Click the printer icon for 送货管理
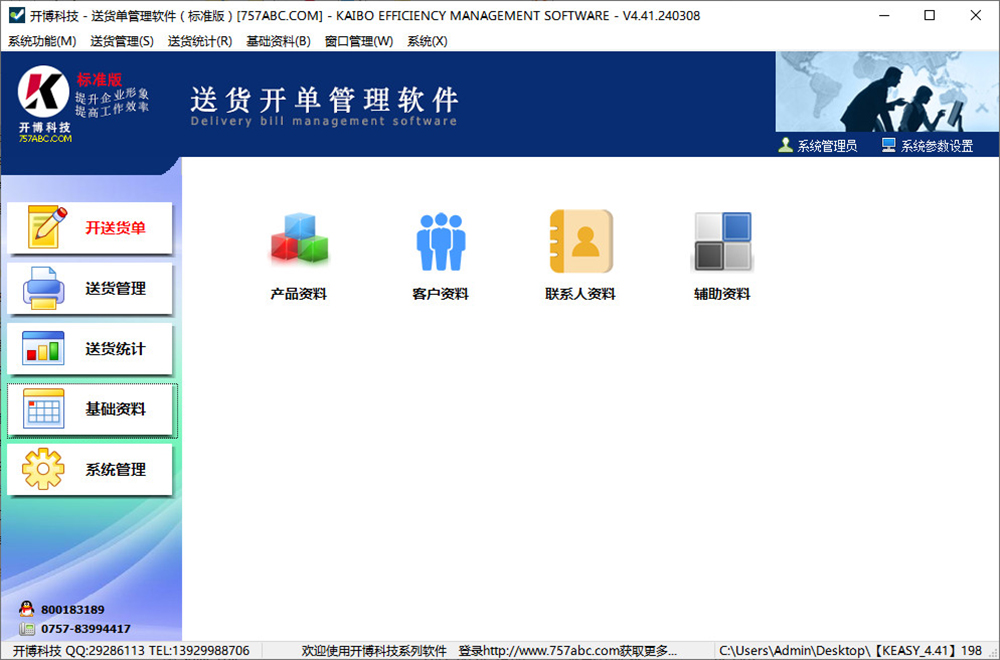The height and width of the screenshot is (660, 1000). pyautogui.click(x=43, y=288)
